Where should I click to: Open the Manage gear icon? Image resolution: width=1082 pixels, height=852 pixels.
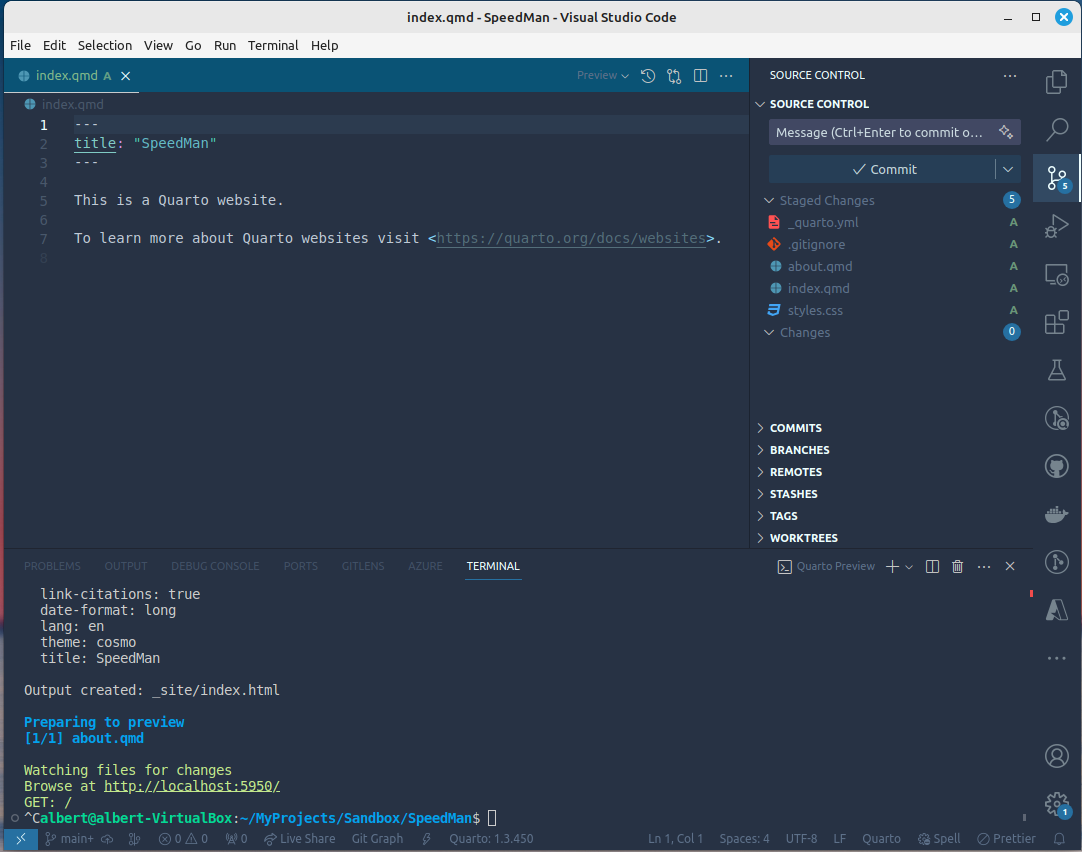tap(1056, 804)
